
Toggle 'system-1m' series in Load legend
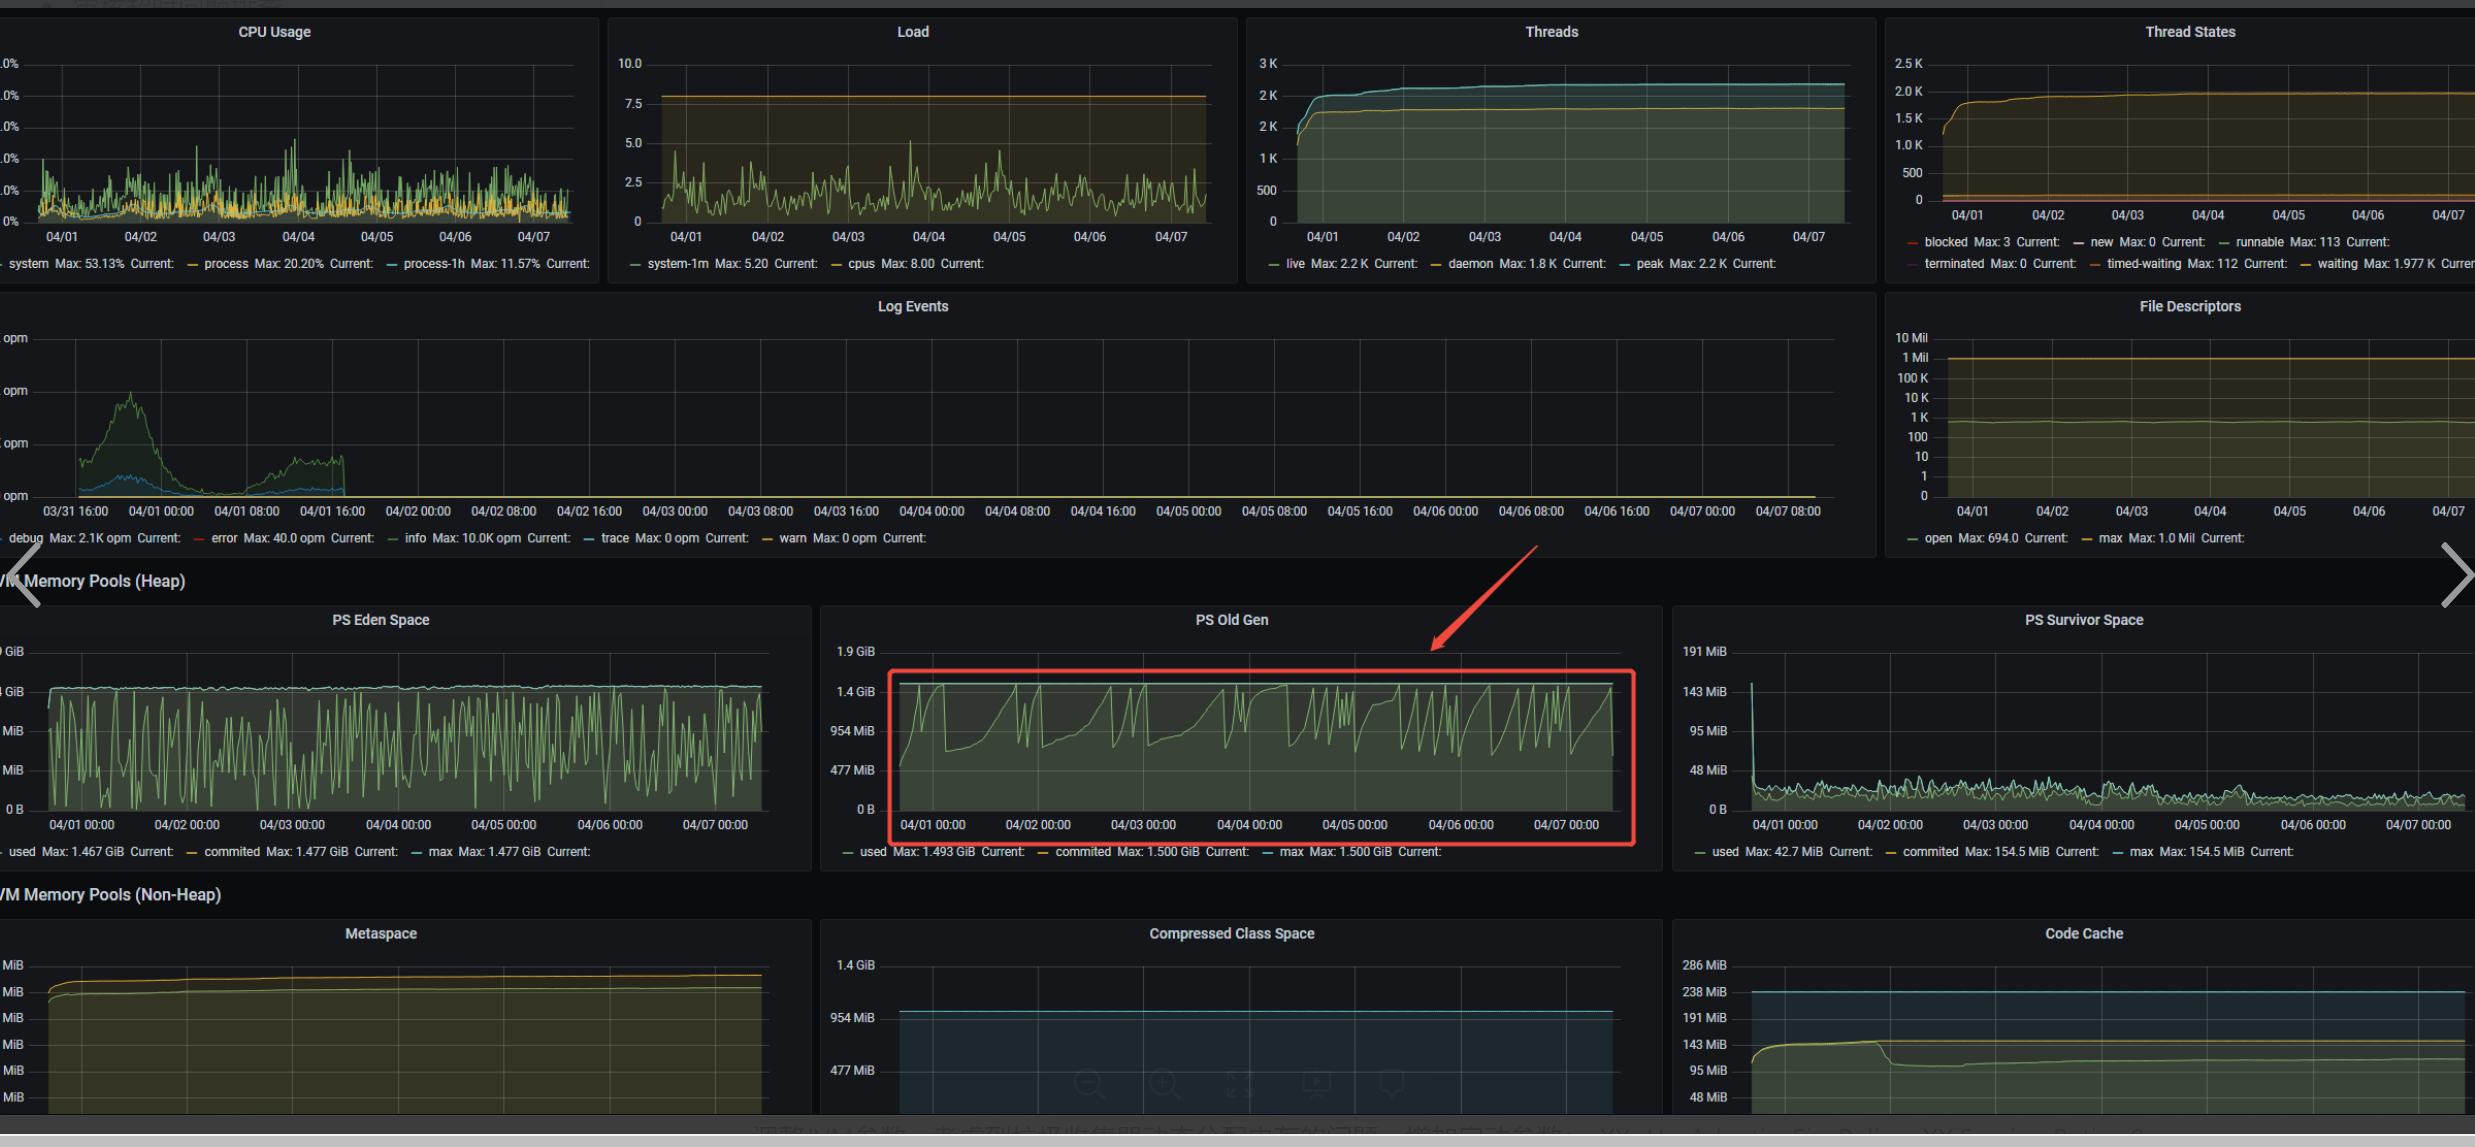[677, 264]
